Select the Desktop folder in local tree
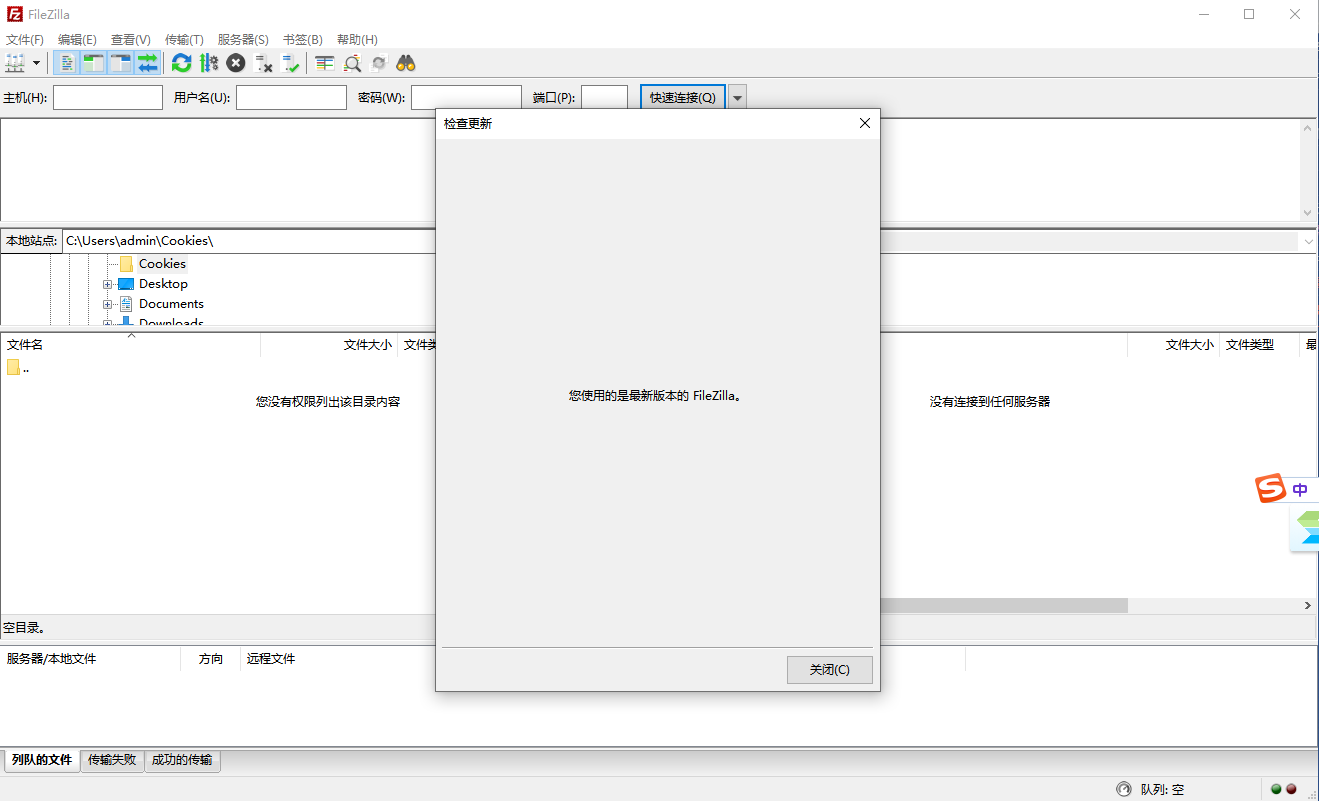 tap(163, 284)
